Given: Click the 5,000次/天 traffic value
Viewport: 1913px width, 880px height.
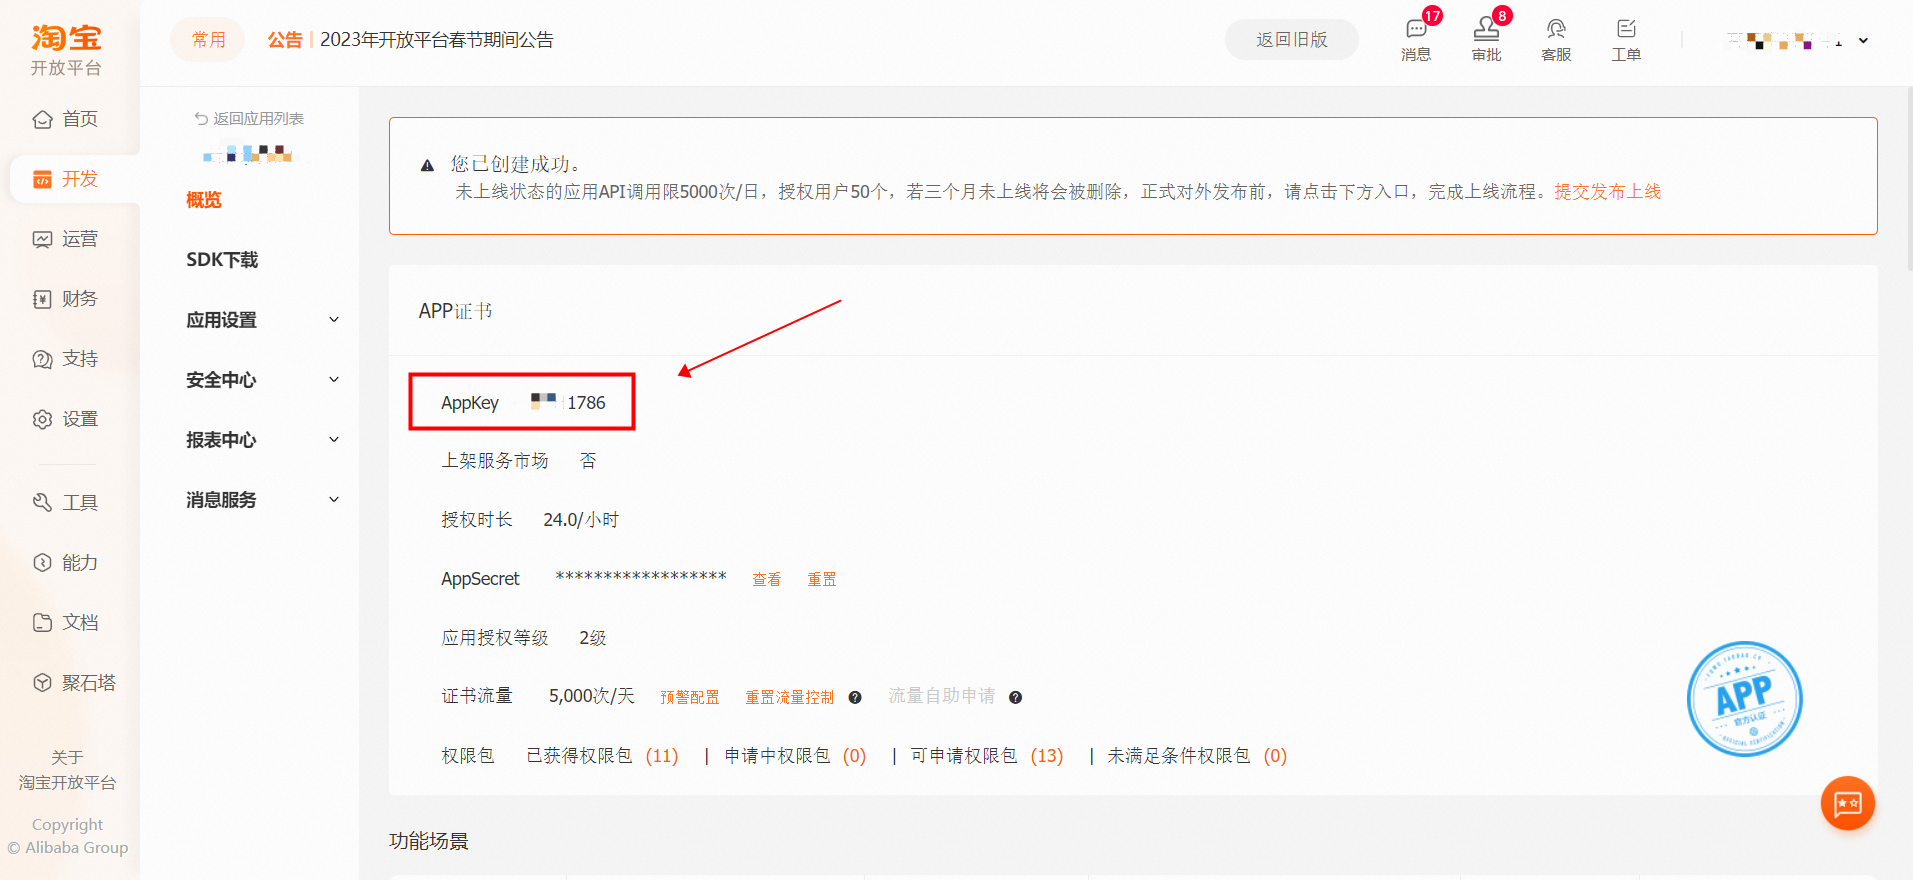Looking at the screenshot, I should [592, 696].
